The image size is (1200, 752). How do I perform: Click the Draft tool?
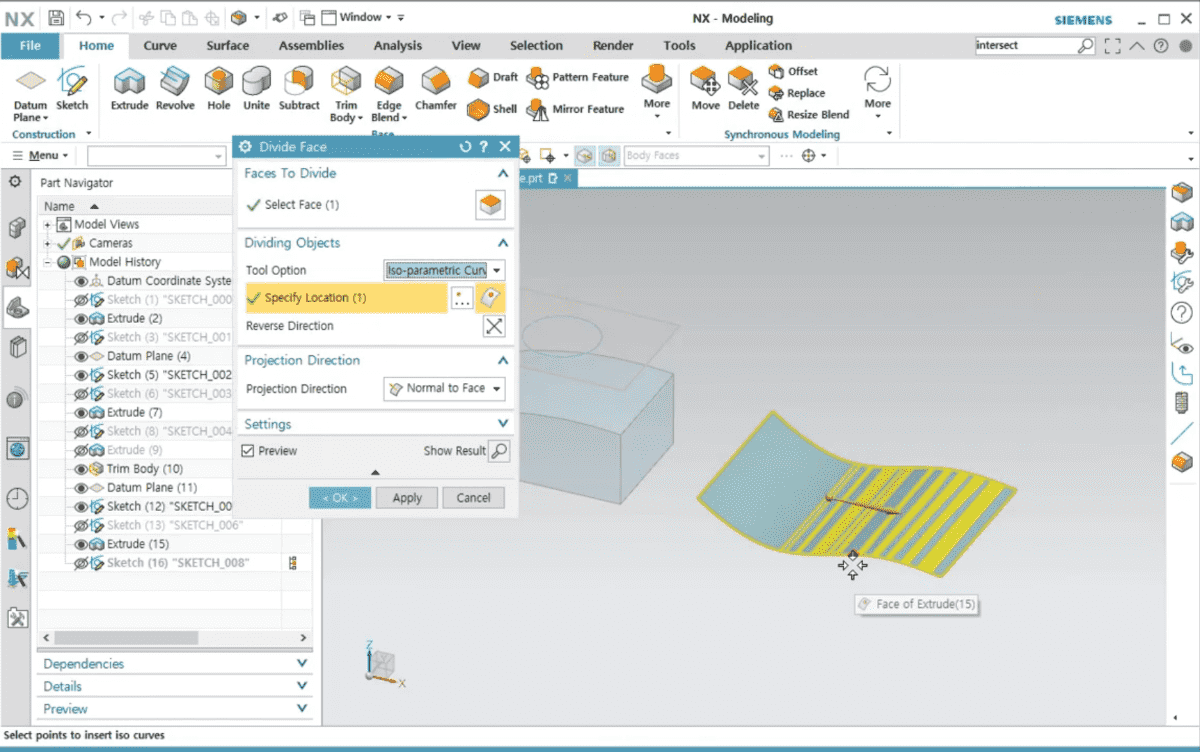493,77
